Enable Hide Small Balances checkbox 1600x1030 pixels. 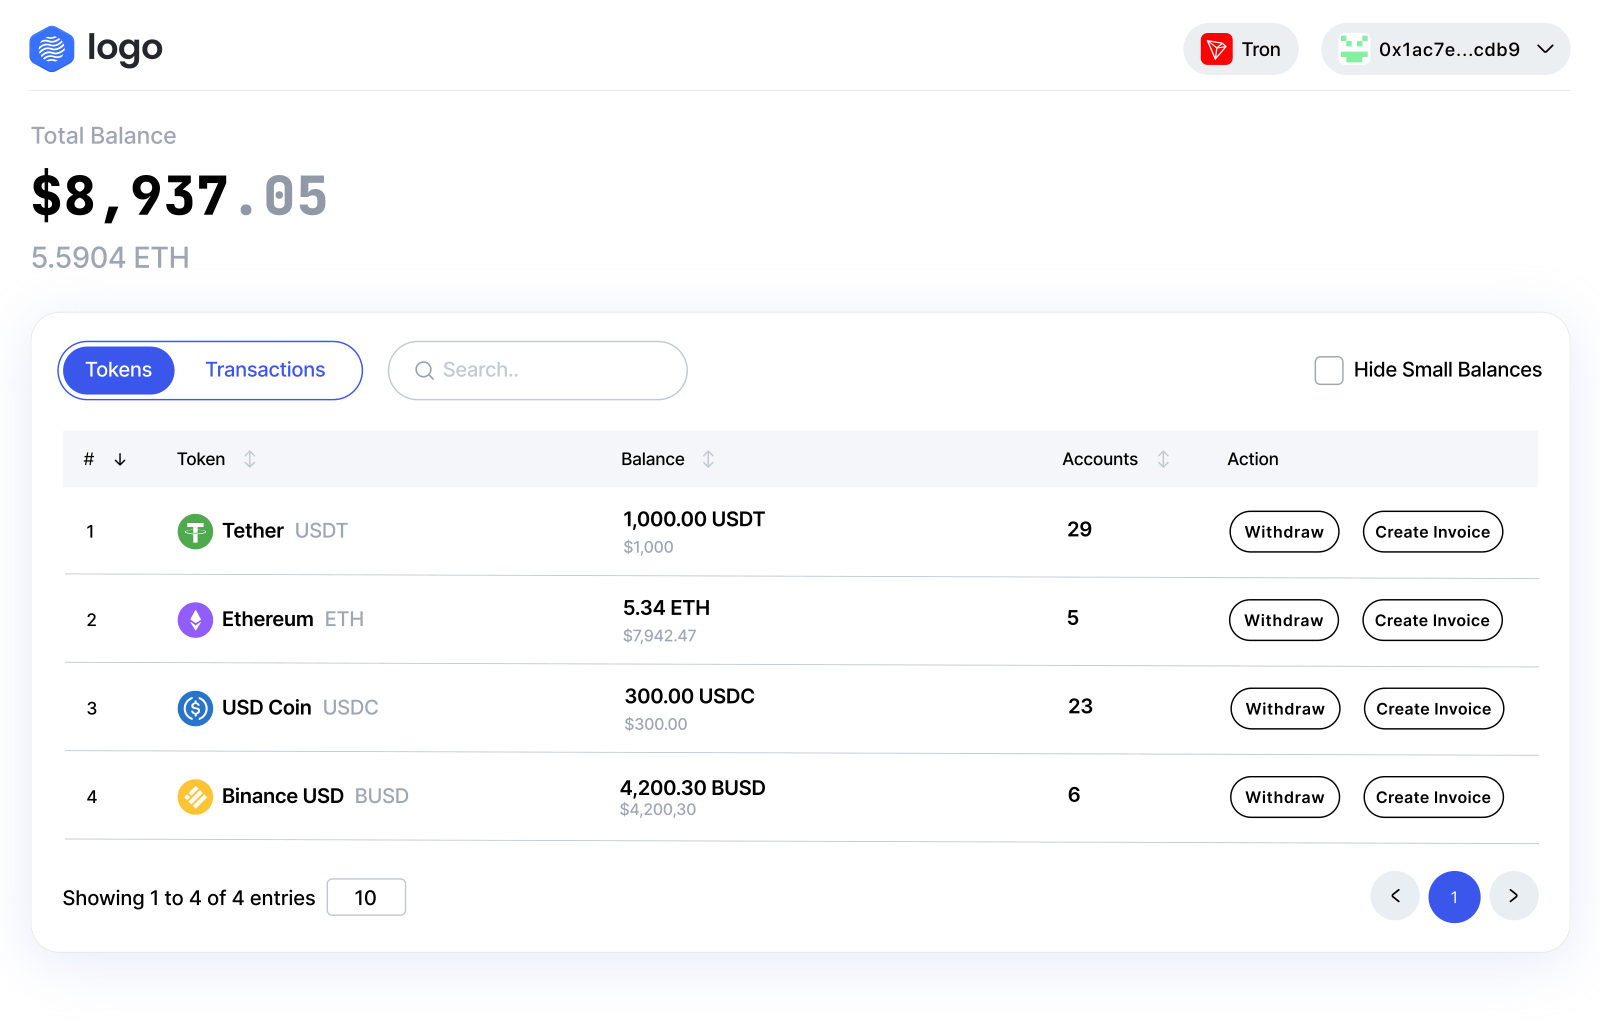pos(1329,370)
